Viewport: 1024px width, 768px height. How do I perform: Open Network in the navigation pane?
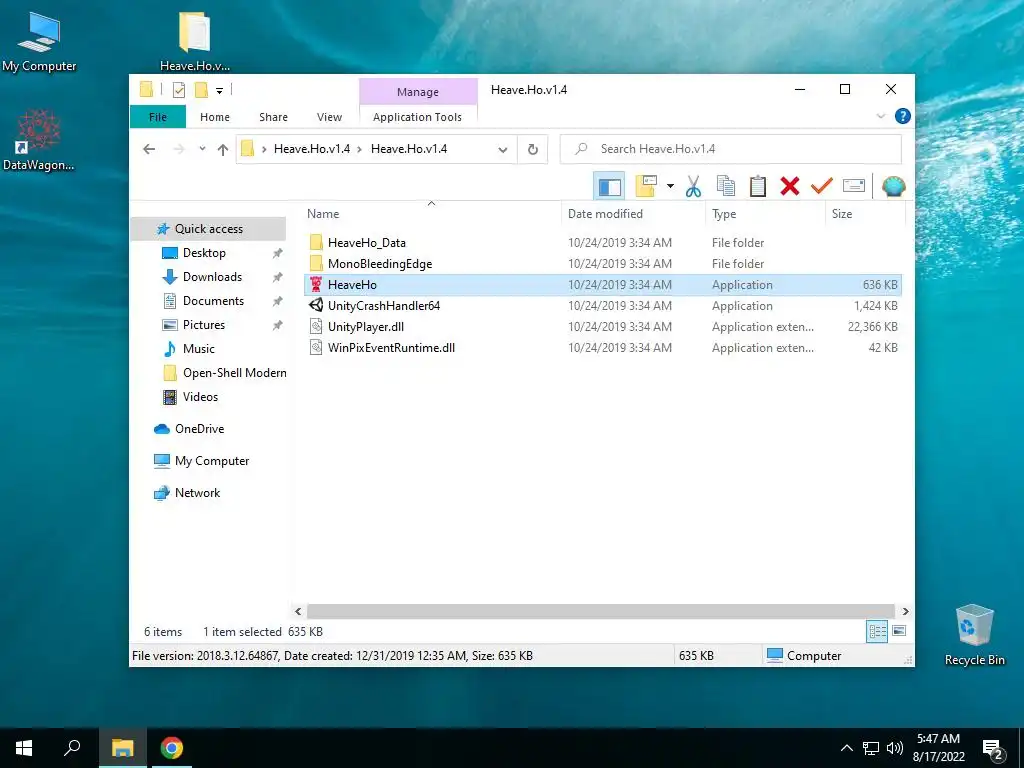tap(197, 493)
